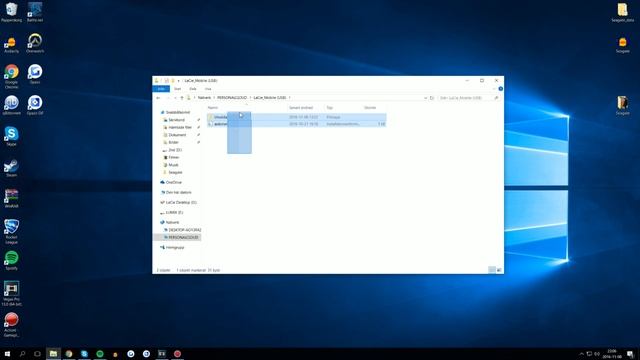Select Hämtade filer in navigation pane
The image size is (640, 360).
tap(180, 127)
